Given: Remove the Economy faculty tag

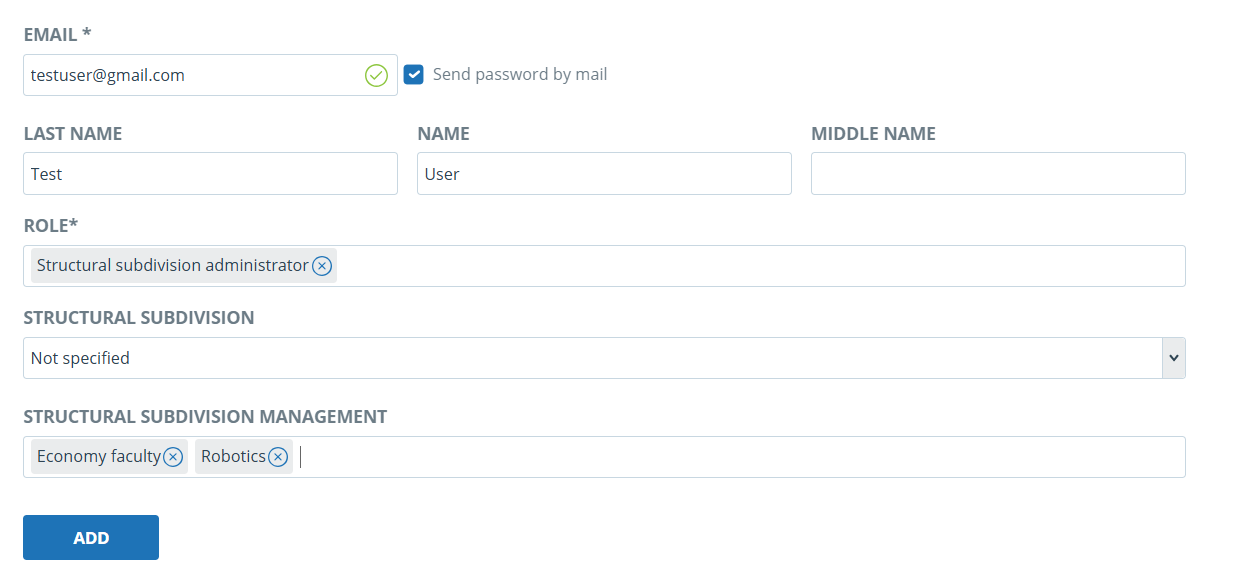Looking at the screenshot, I should (x=173, y=457).
